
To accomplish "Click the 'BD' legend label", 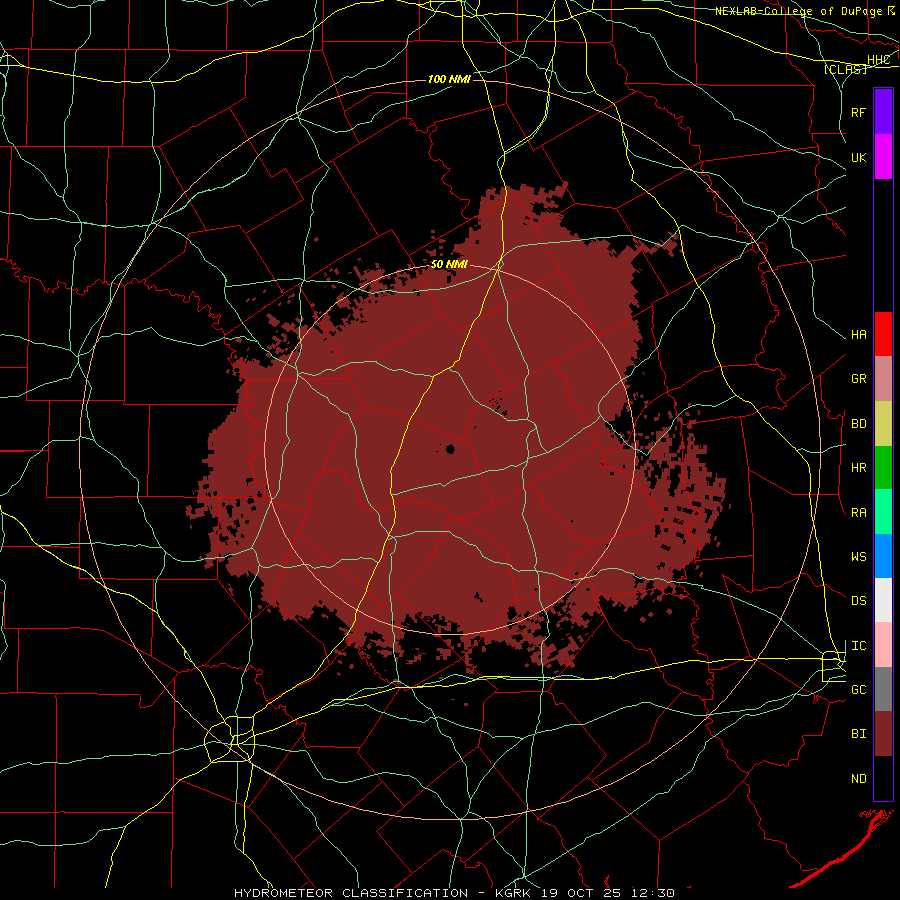I will [x=859, y=424].
